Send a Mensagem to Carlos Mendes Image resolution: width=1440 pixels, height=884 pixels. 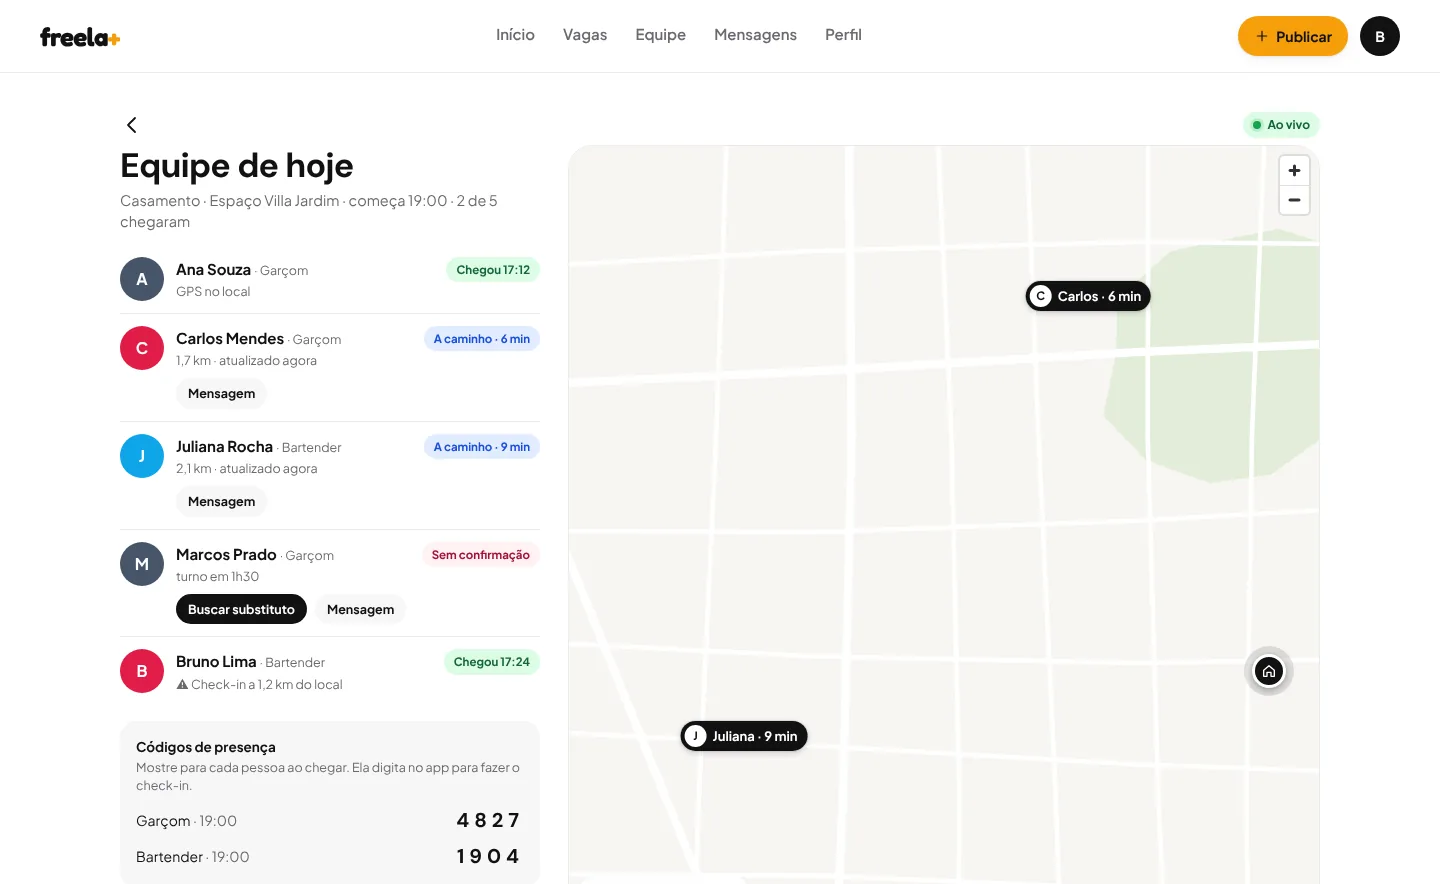point(221,394)
